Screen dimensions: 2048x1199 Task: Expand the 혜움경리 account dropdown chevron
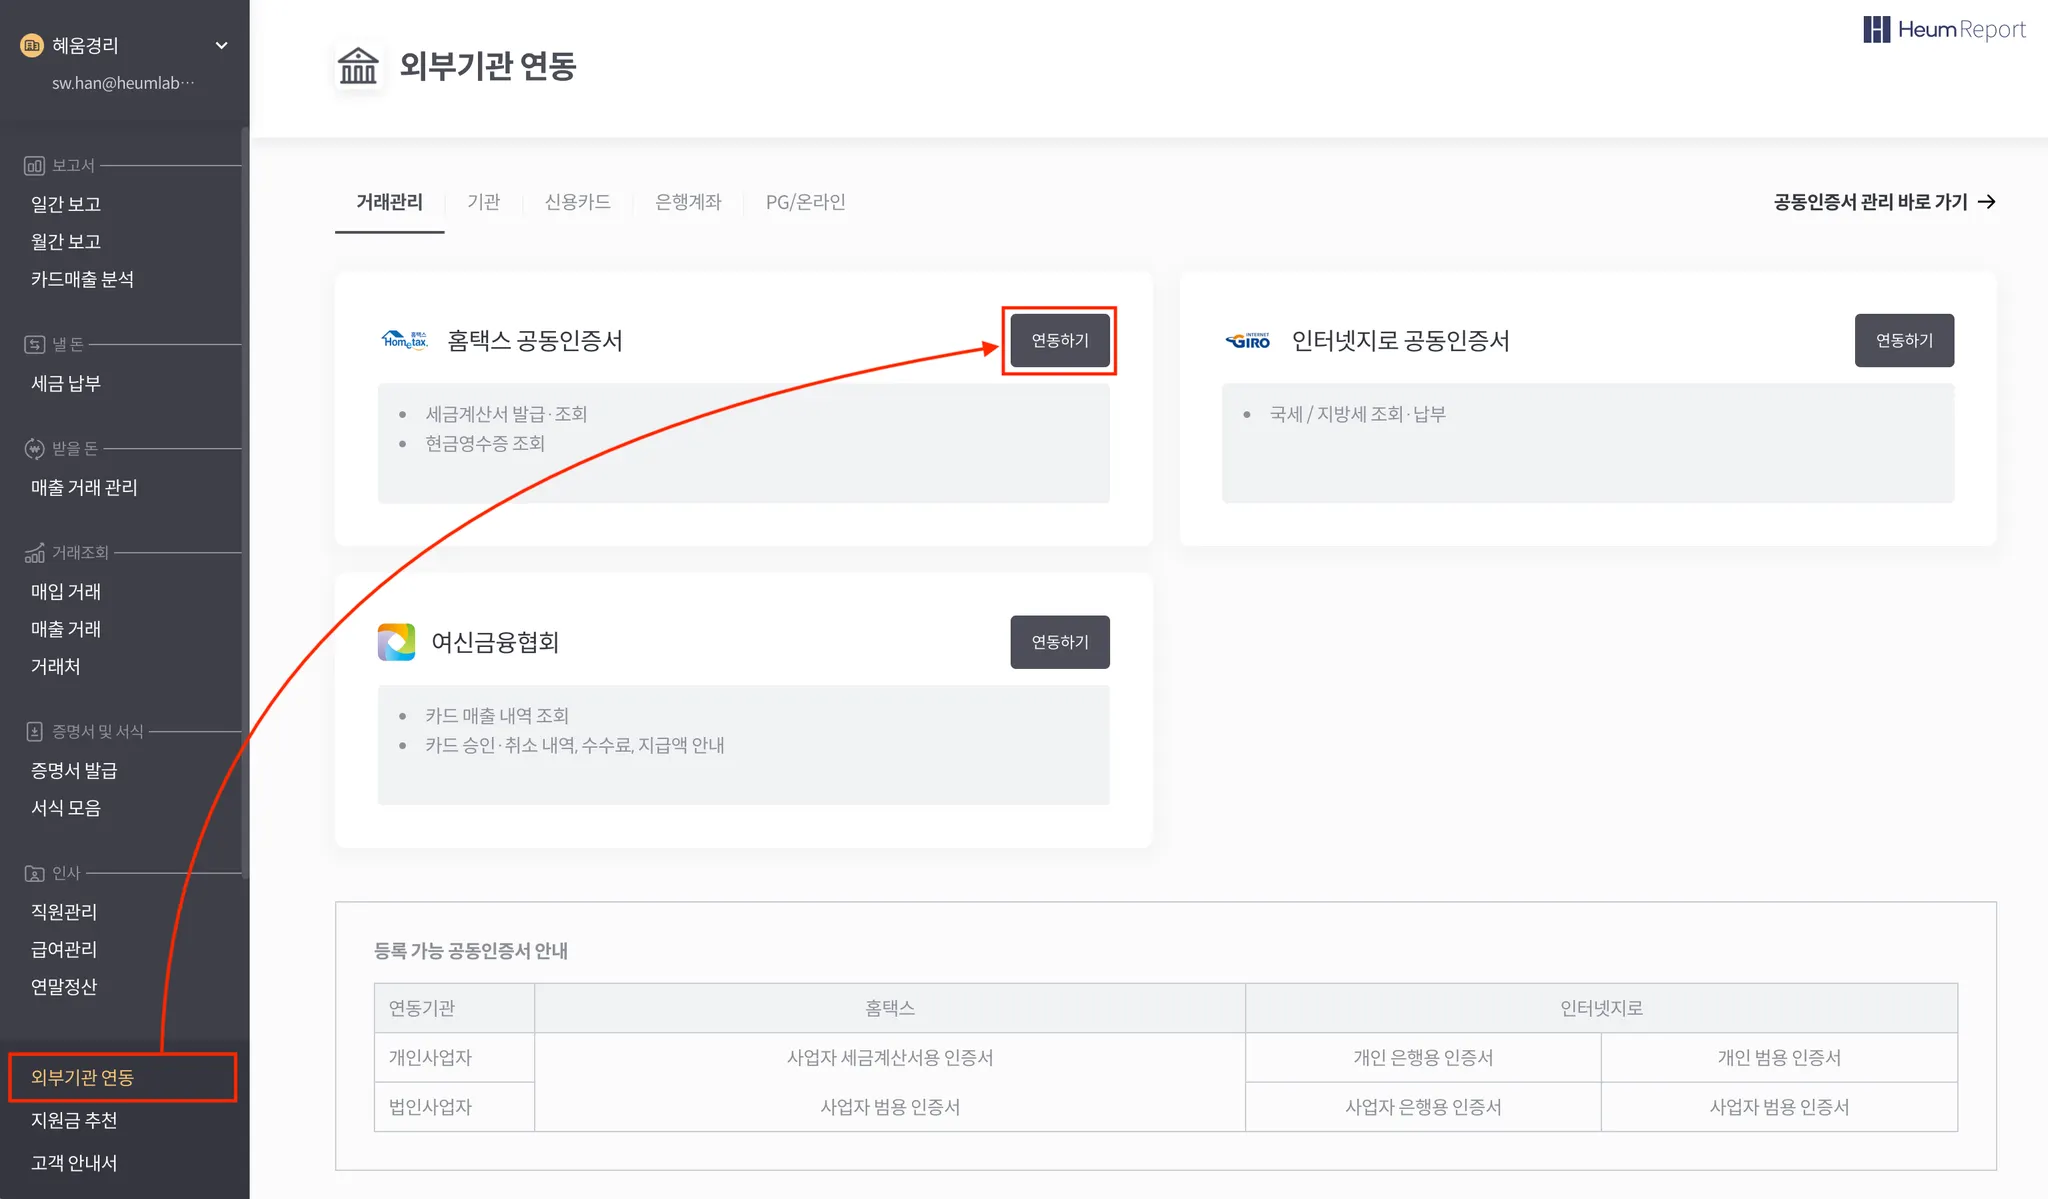pyautogui.click(x=222, y=45)
